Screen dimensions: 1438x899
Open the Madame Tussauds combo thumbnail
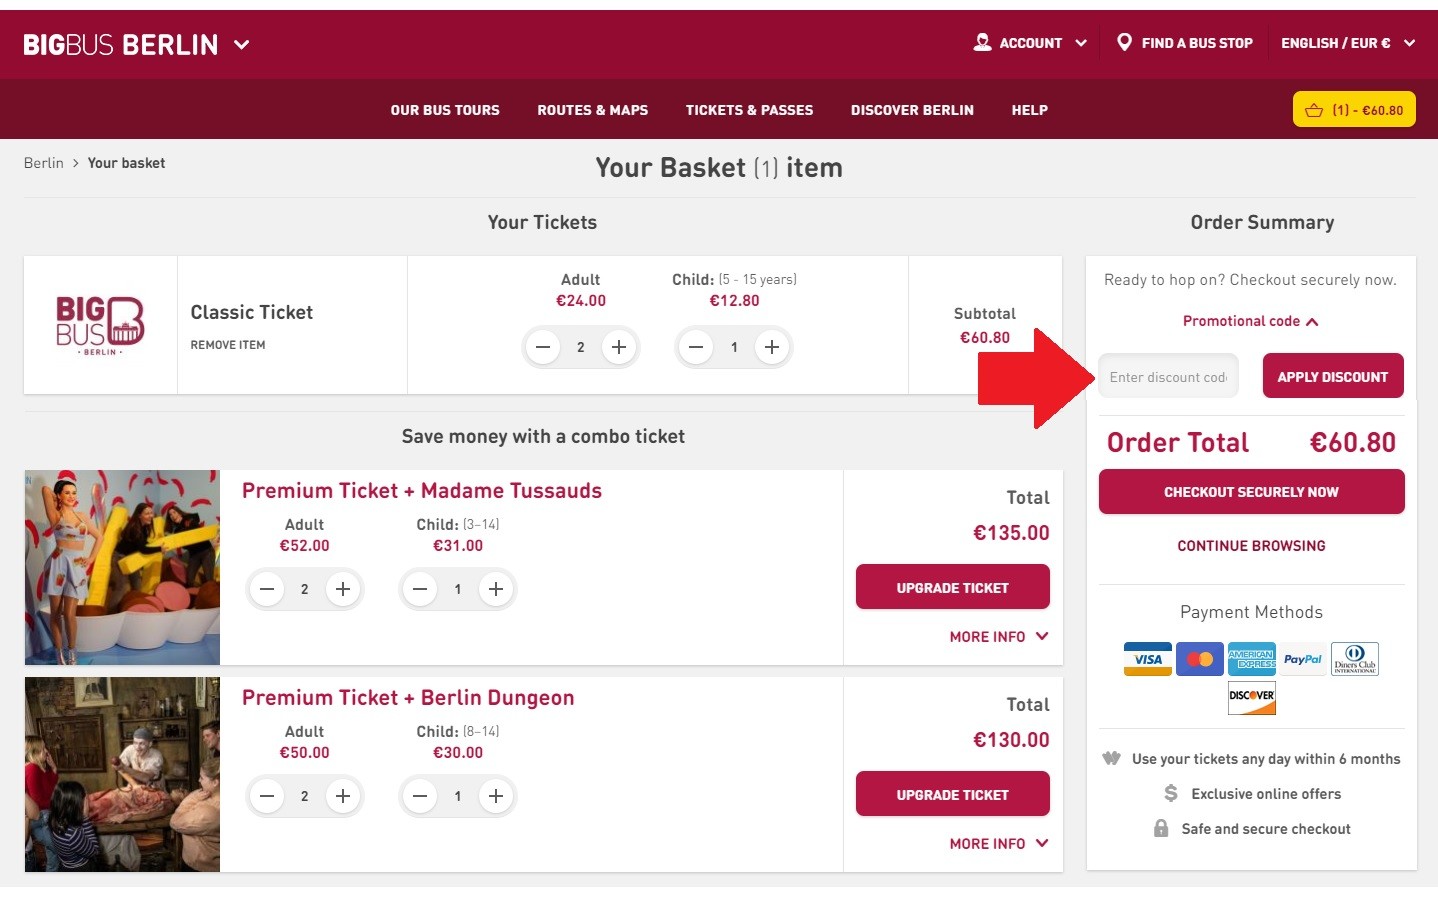122,567
